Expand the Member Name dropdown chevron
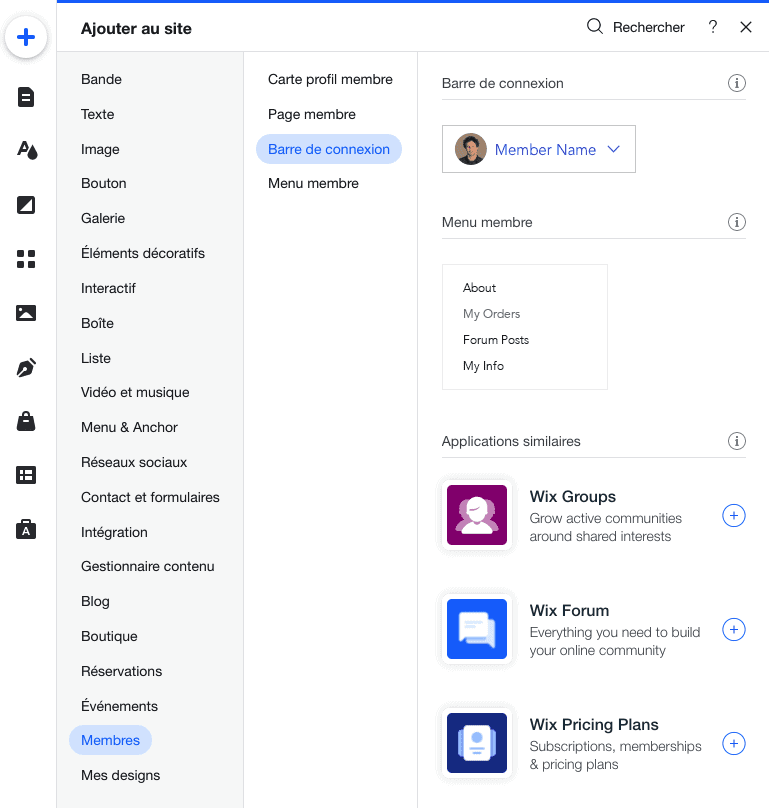Image resolution: width=769 pixels, height=808 pixels. 613,149
